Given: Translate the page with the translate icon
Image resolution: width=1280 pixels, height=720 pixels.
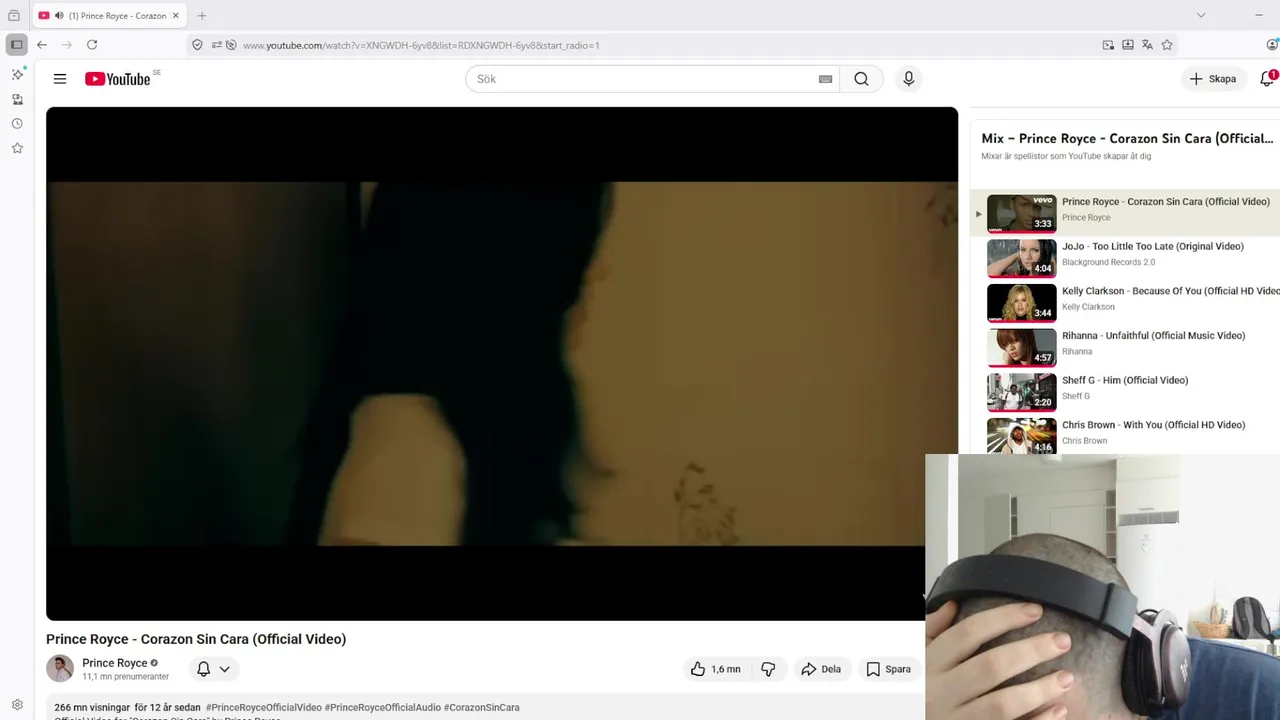Looking at the screenshot, I should pyautogui.click(x=1147, y=45).
